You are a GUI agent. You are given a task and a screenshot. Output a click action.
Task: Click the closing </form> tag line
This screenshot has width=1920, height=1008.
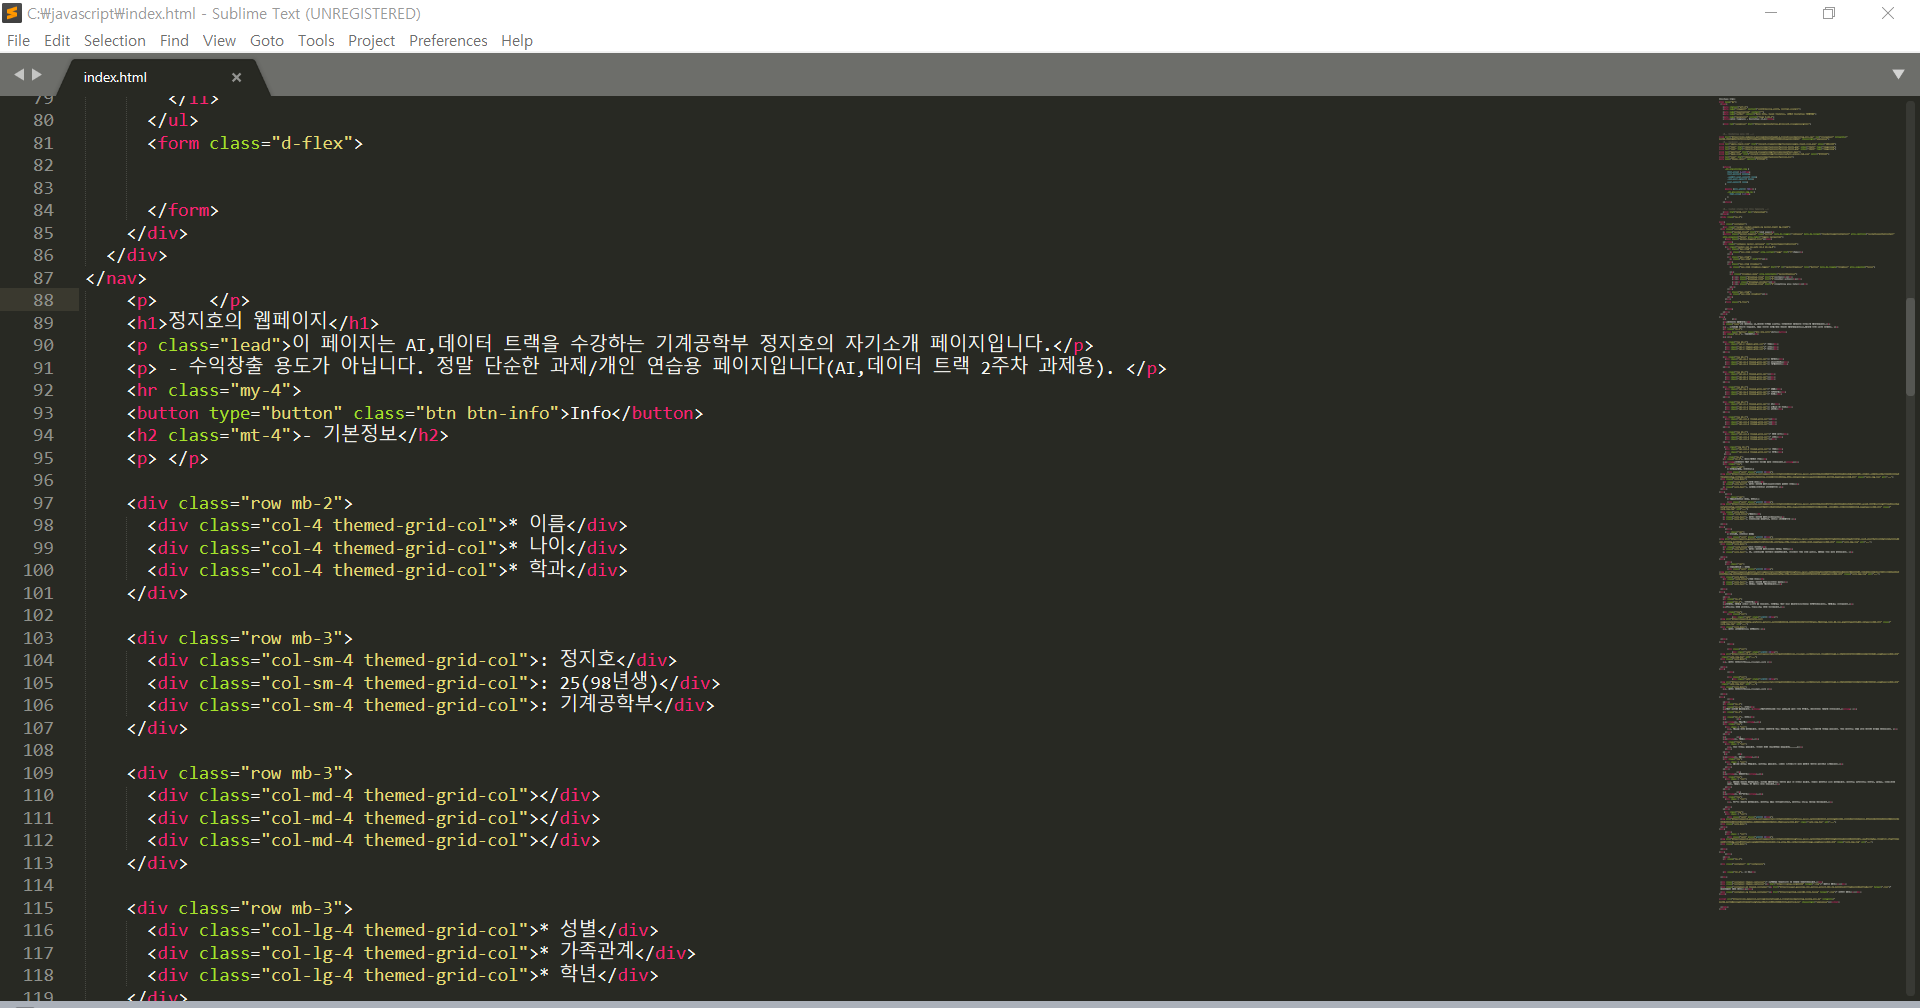pos(183,210)
